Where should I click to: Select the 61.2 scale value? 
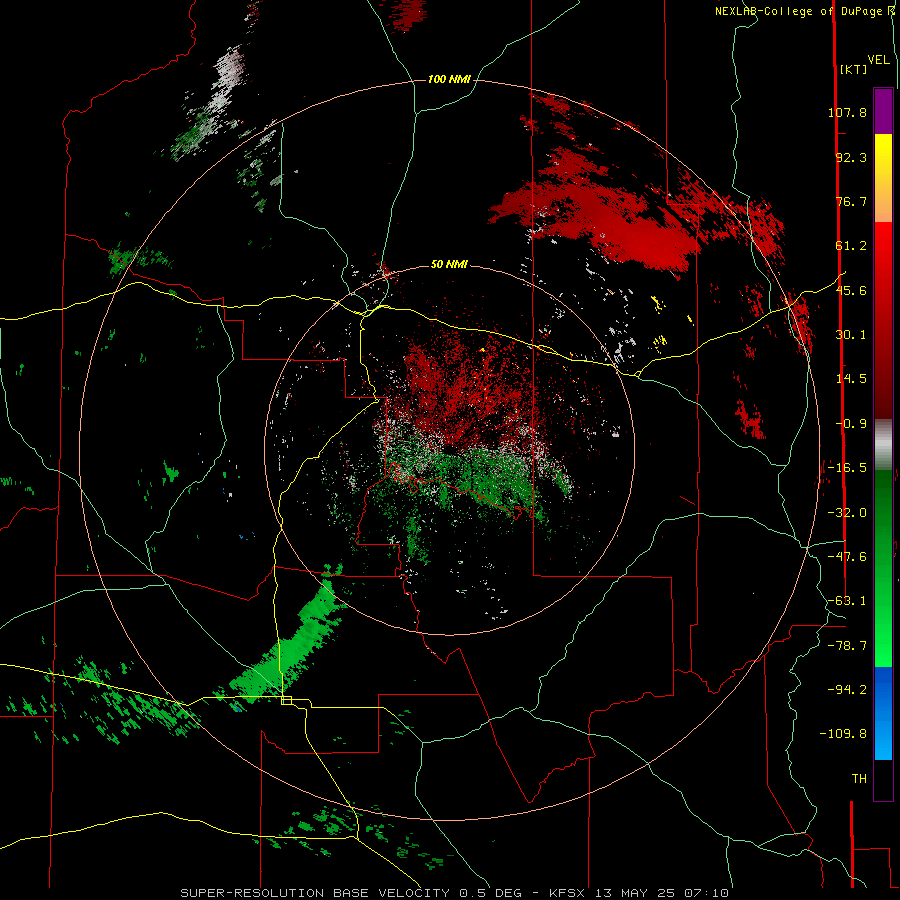pos(851,246)
